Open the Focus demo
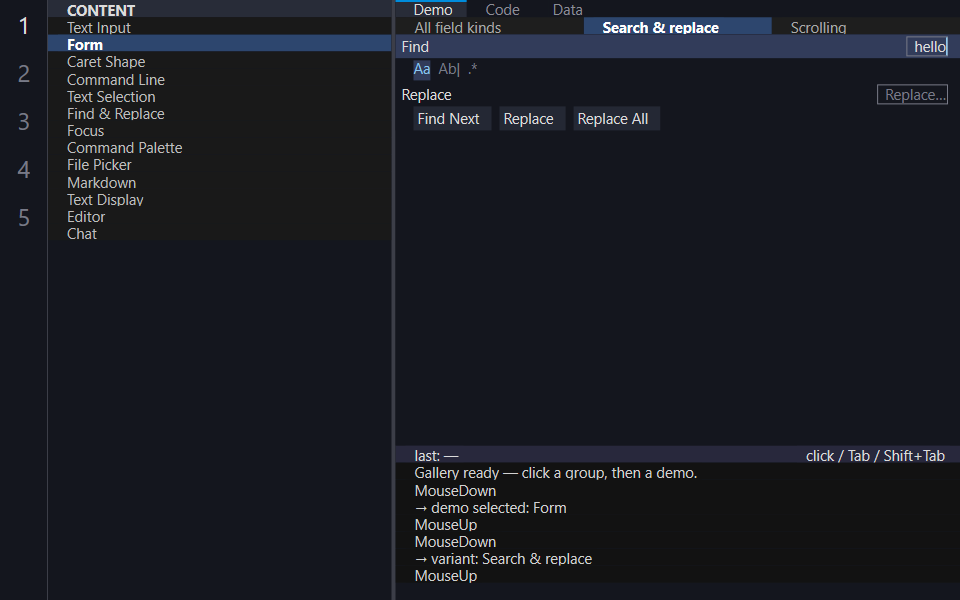The image size is (960, 600). (x=219, y=131)
